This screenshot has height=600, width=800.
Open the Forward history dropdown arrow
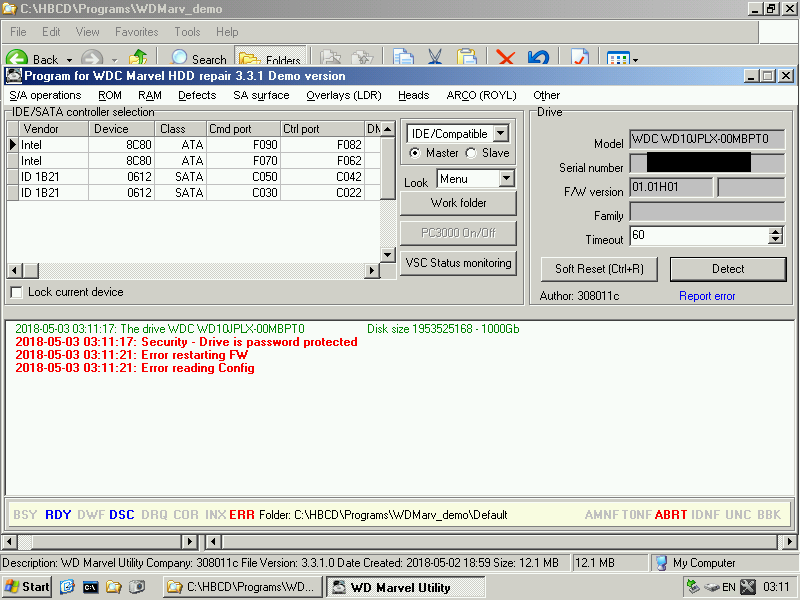[x=114, y=60]
